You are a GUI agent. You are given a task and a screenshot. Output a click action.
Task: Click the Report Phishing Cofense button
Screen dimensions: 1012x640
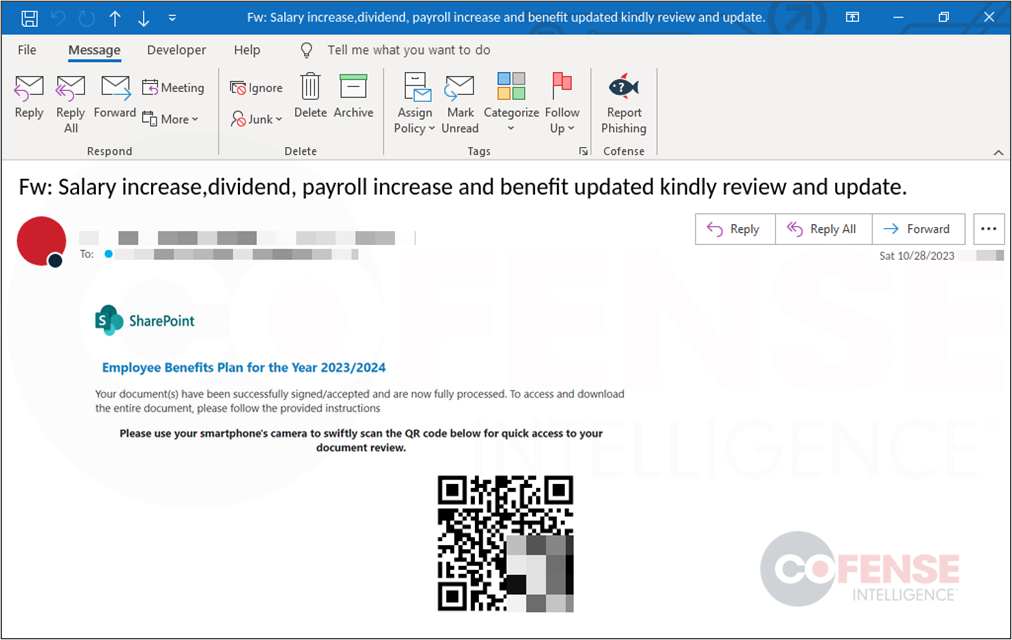pyautogui.click(x=623, y=103)
